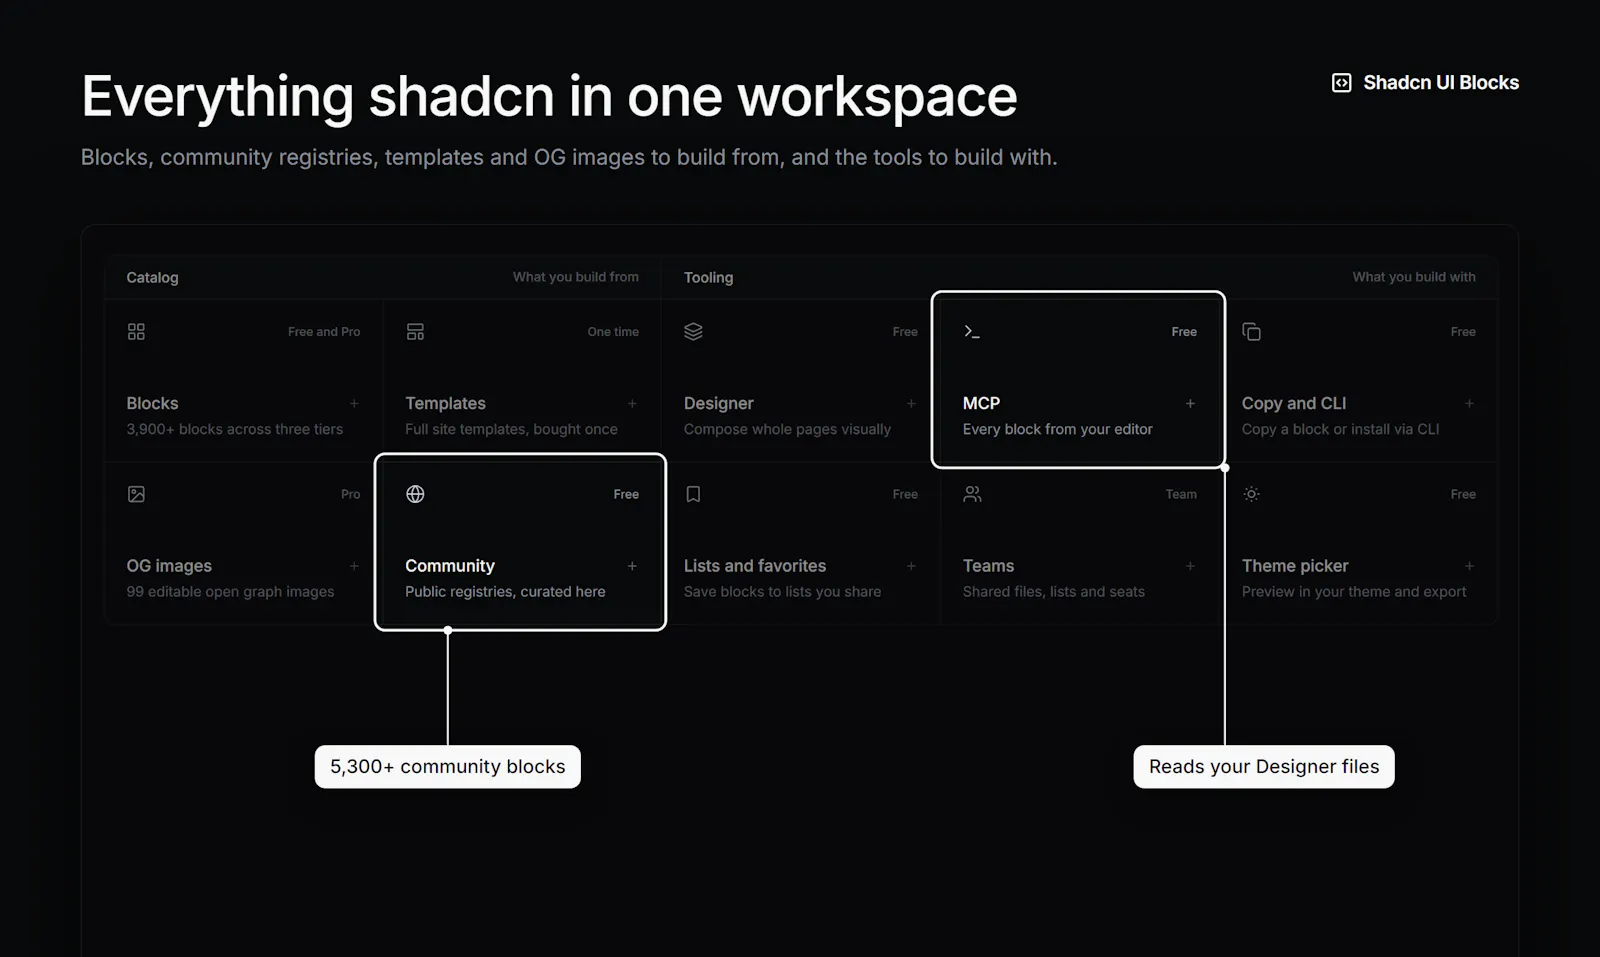Screen dimensions: 1600x957
Task: Click 'Shared files, lists and seats' text
Action: point(1054,592)
